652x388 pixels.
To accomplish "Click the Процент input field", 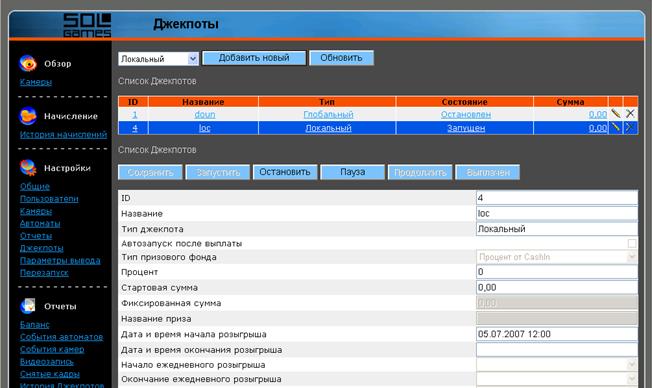I will (x=557, y=272).
